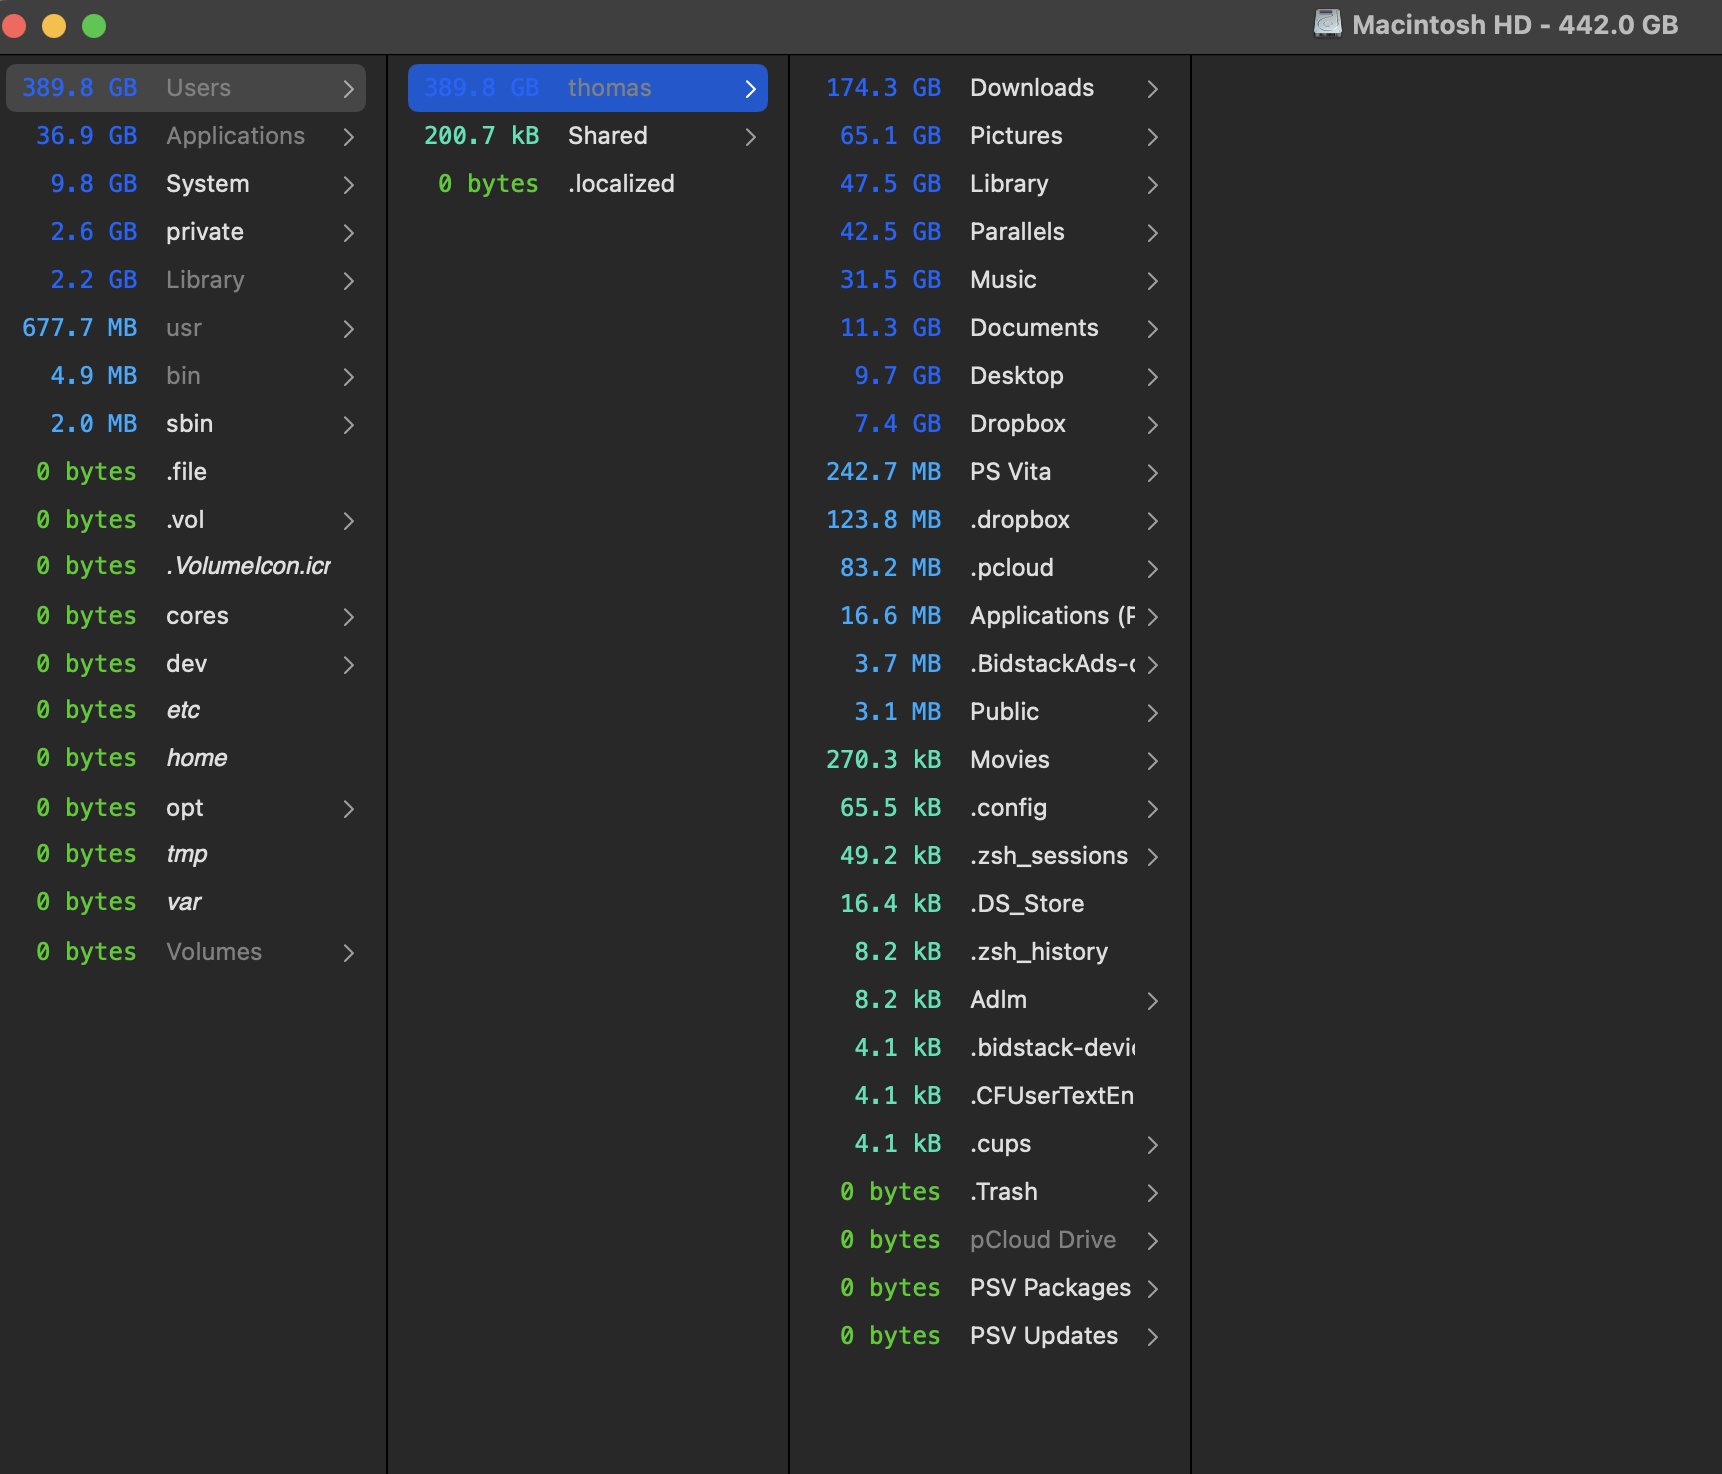The height and width of the screenshot is (1474, 1722).
Task: Click the Macintosh HD disk icon in title bar
Action: (1327, 24)
